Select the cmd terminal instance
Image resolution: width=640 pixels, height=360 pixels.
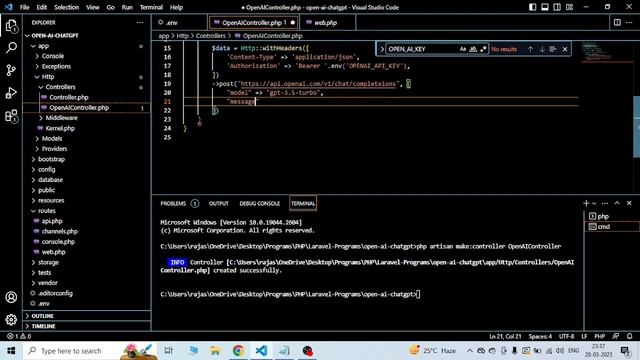point(611,227)
